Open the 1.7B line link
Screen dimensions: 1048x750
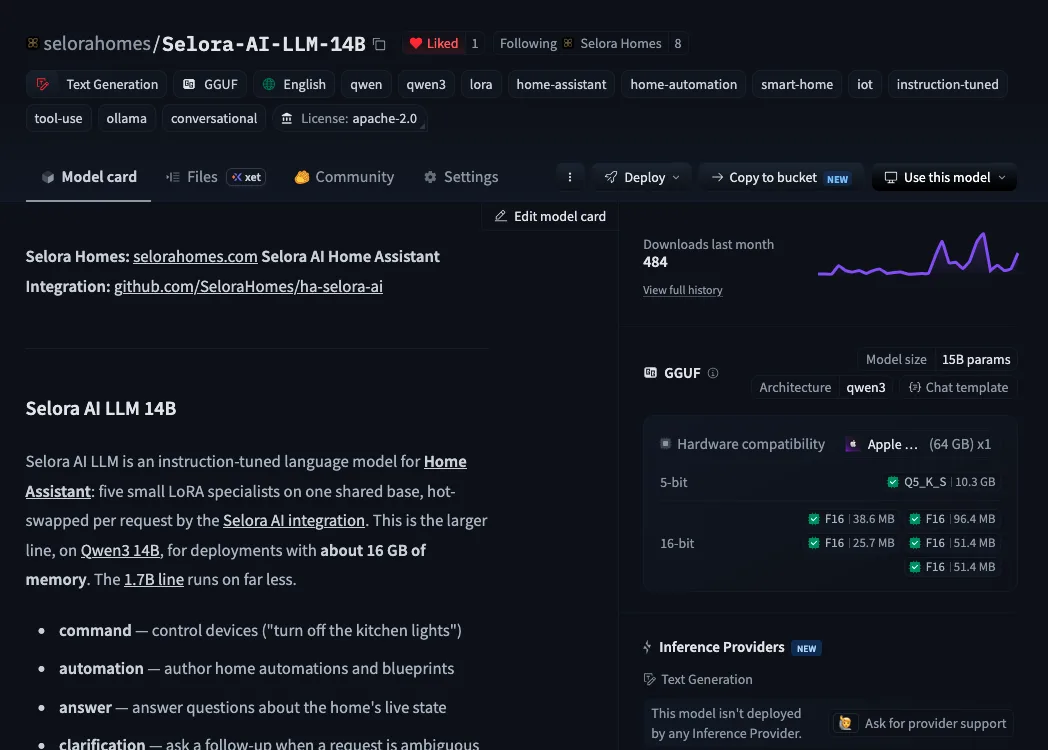click(x=154, y=579)
